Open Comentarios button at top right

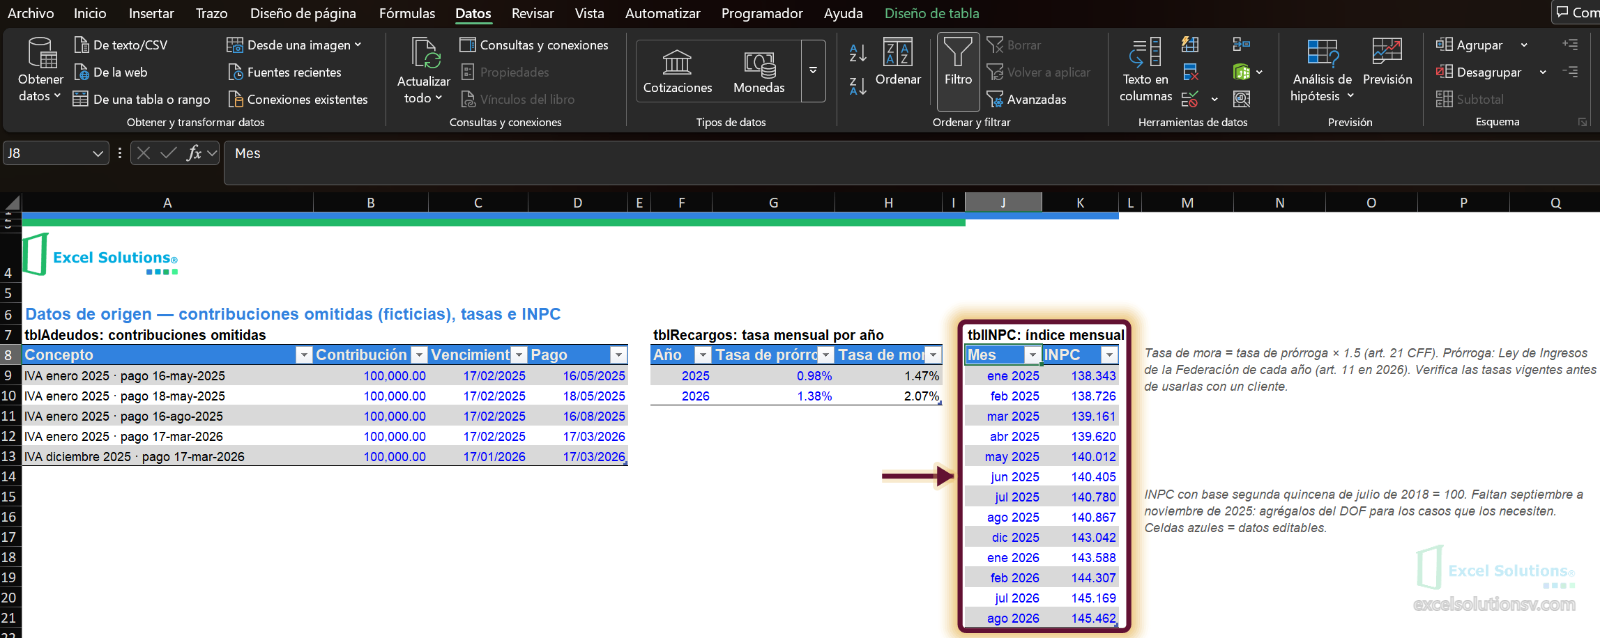[x=1577, y=12]
